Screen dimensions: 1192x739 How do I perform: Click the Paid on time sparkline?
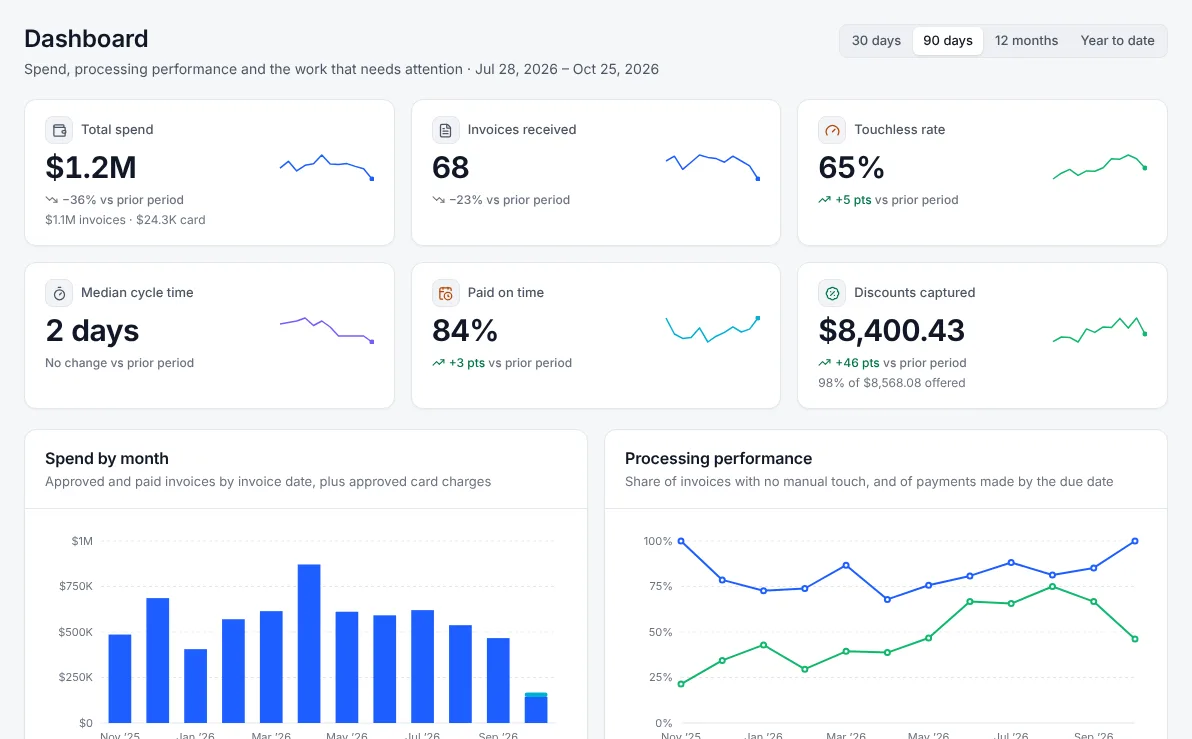point(713,330)
